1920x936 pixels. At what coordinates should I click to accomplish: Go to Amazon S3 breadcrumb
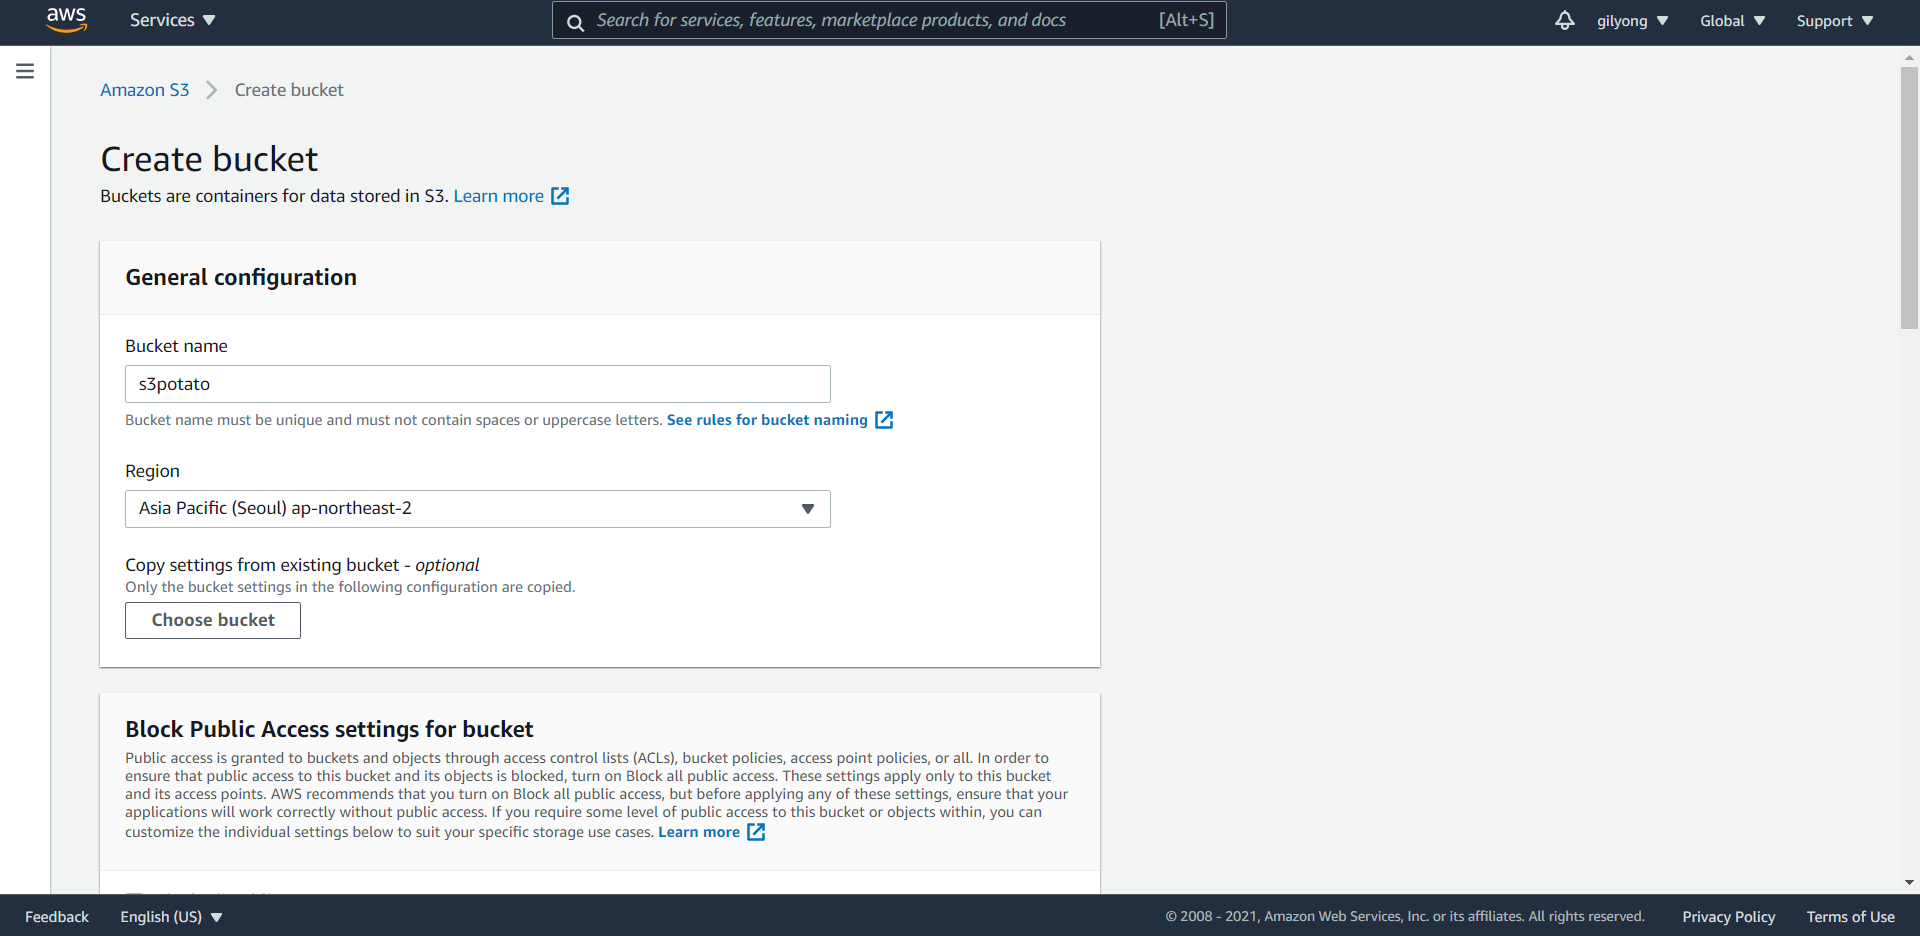pos(145,90)
